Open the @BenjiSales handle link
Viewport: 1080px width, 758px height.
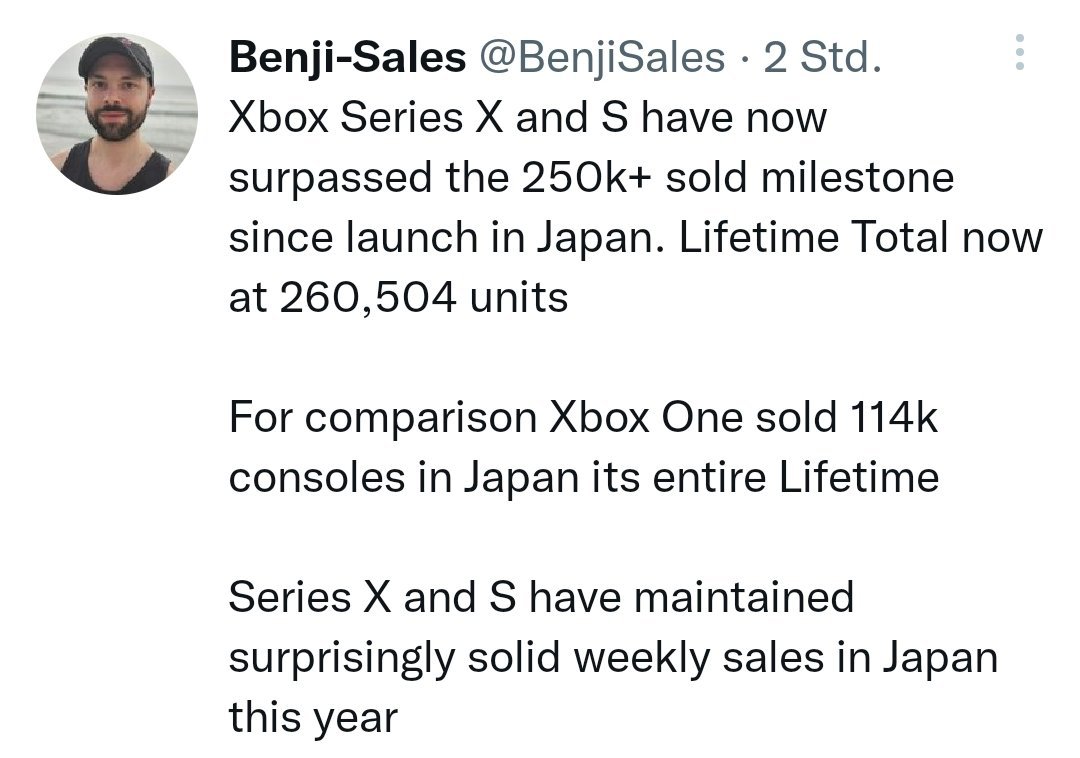[601, 56]
